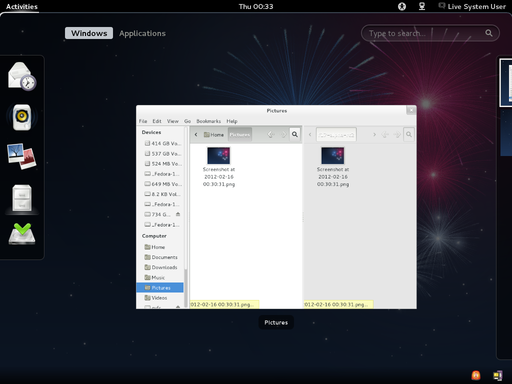Select the 537 GB volume in Devices
The width and height of the screenshot is (512, 384).
coord(160,154)
